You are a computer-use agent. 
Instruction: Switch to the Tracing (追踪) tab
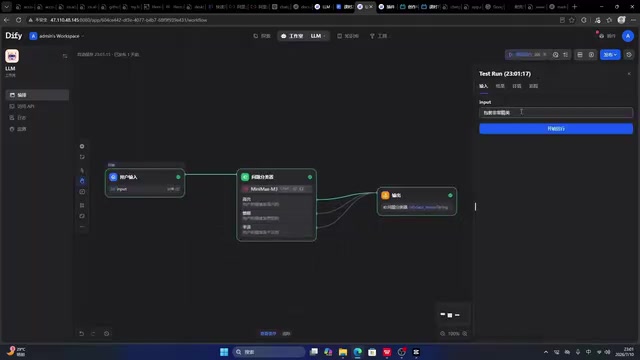pos(533,86)
